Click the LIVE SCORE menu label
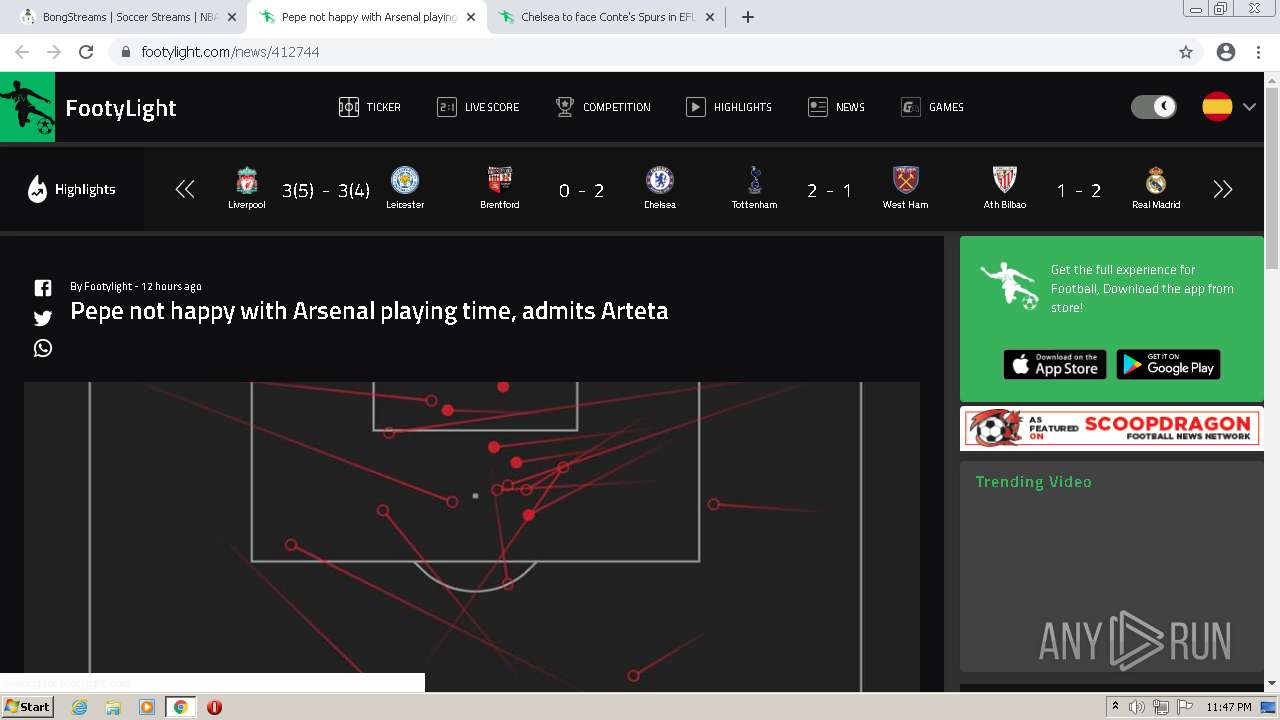The image size is (1280, 720). pos(492,107)
